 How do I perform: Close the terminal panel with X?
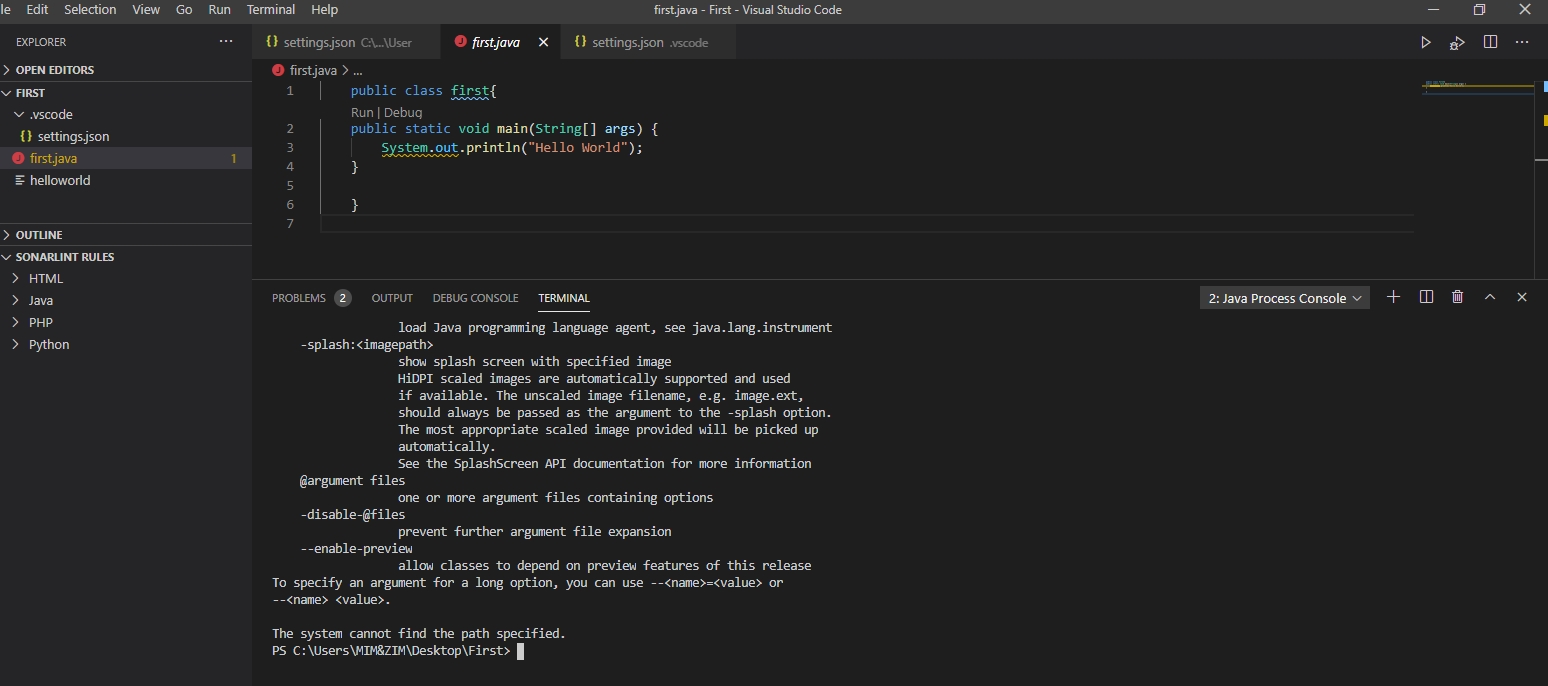[1522, 297]
